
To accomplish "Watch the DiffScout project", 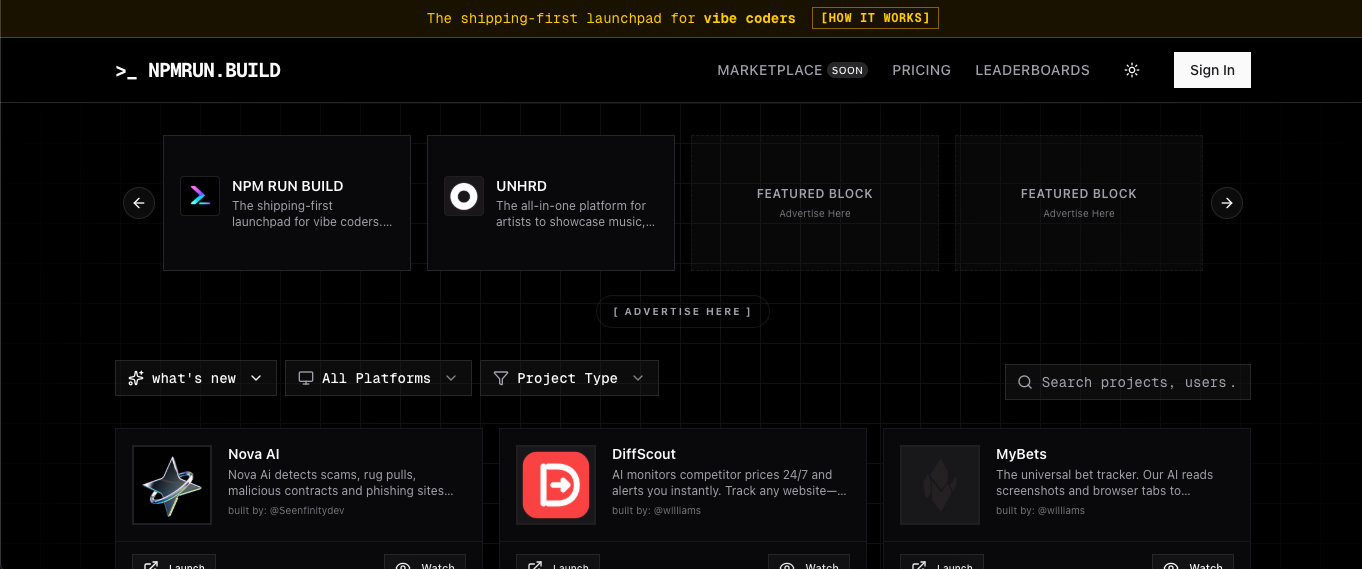I will 809,562.
